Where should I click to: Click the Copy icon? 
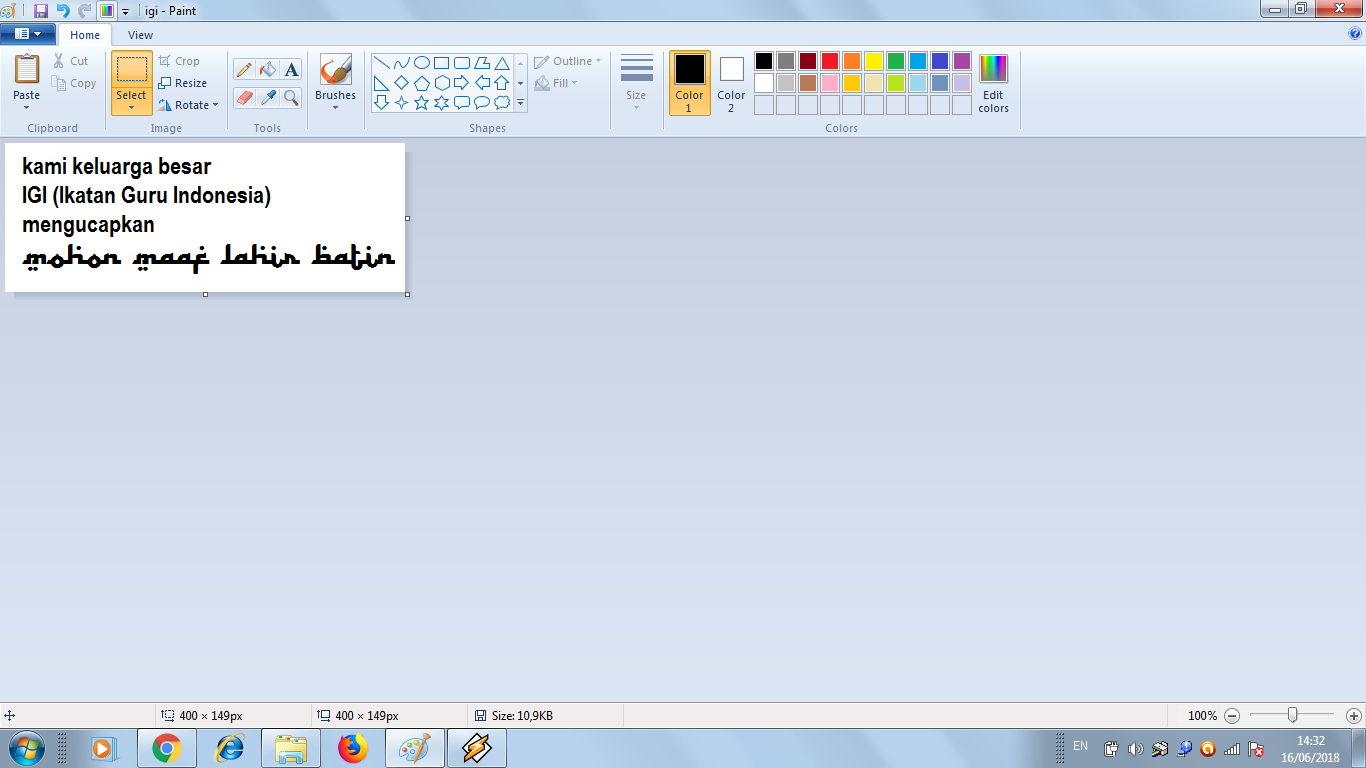[x=59, y=83]
